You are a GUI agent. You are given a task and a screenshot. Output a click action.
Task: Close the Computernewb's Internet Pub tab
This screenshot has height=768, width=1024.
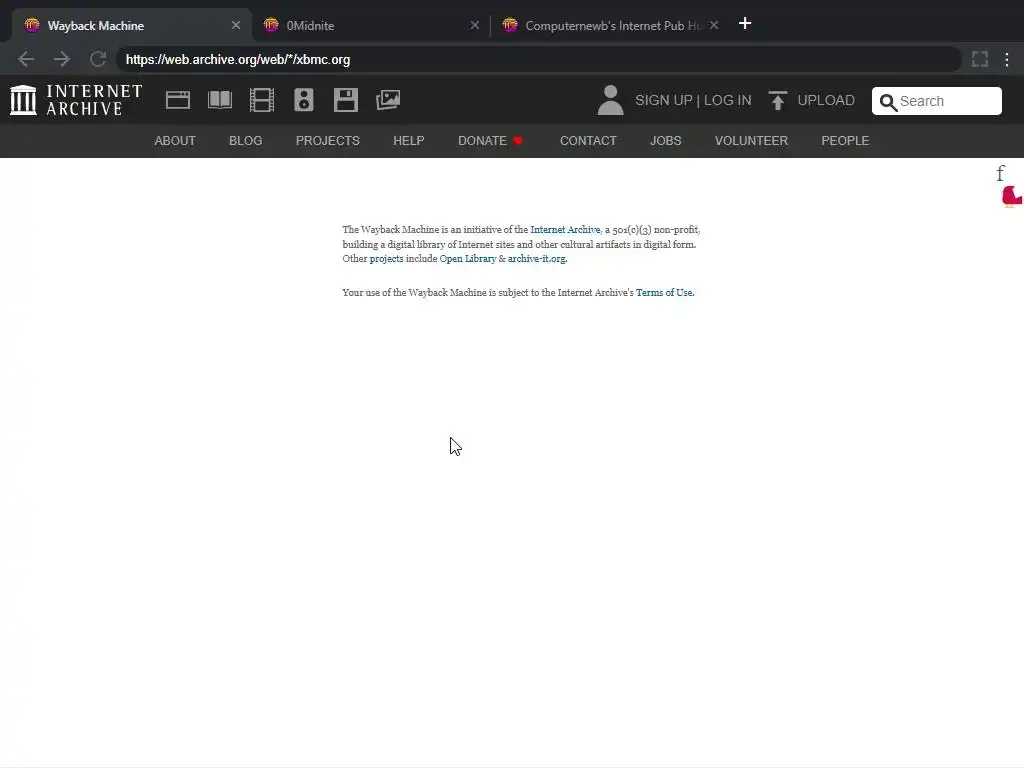click(714, 25)
